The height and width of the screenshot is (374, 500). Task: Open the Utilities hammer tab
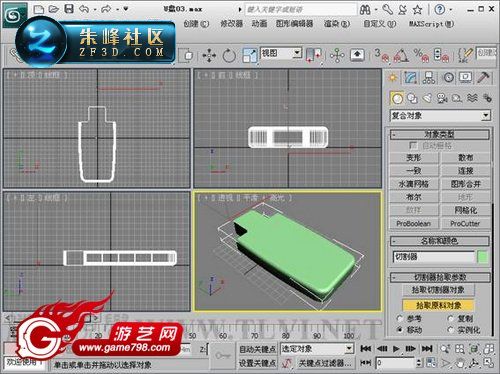(483, 78)
